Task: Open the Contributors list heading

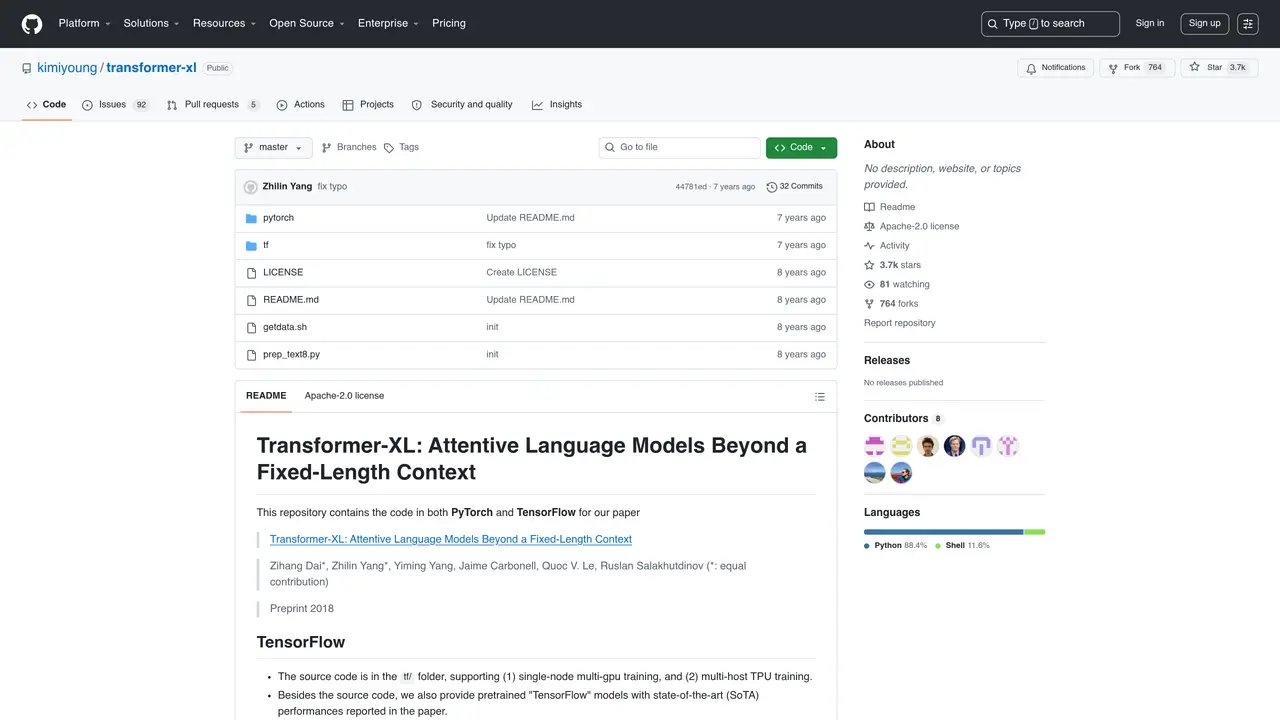Action: coord(904,419)
